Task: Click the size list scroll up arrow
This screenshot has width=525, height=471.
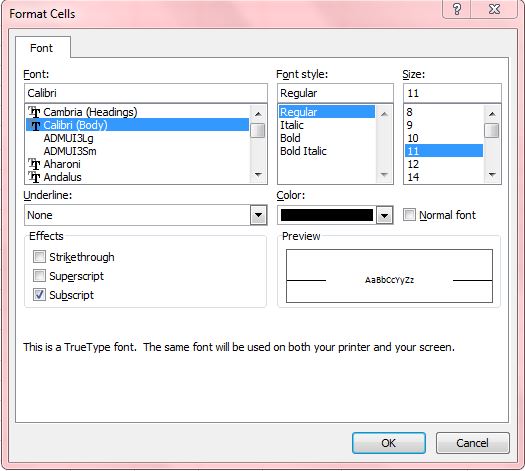Action: coord(492,114)
